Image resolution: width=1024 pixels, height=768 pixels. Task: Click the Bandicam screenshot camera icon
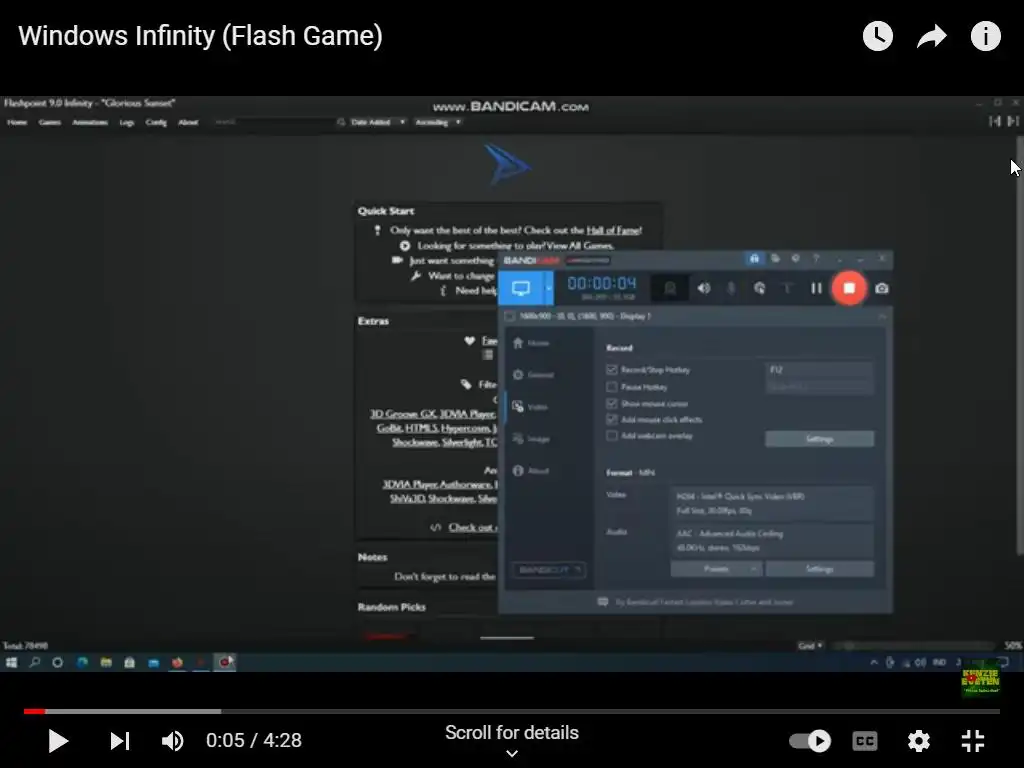pyautogui.click(x=882, y=288)
